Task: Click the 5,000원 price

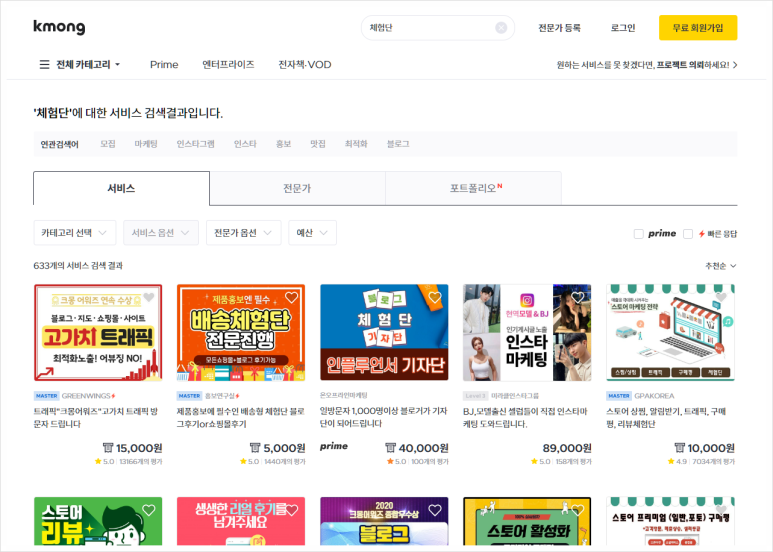Action: coord(284,448)
